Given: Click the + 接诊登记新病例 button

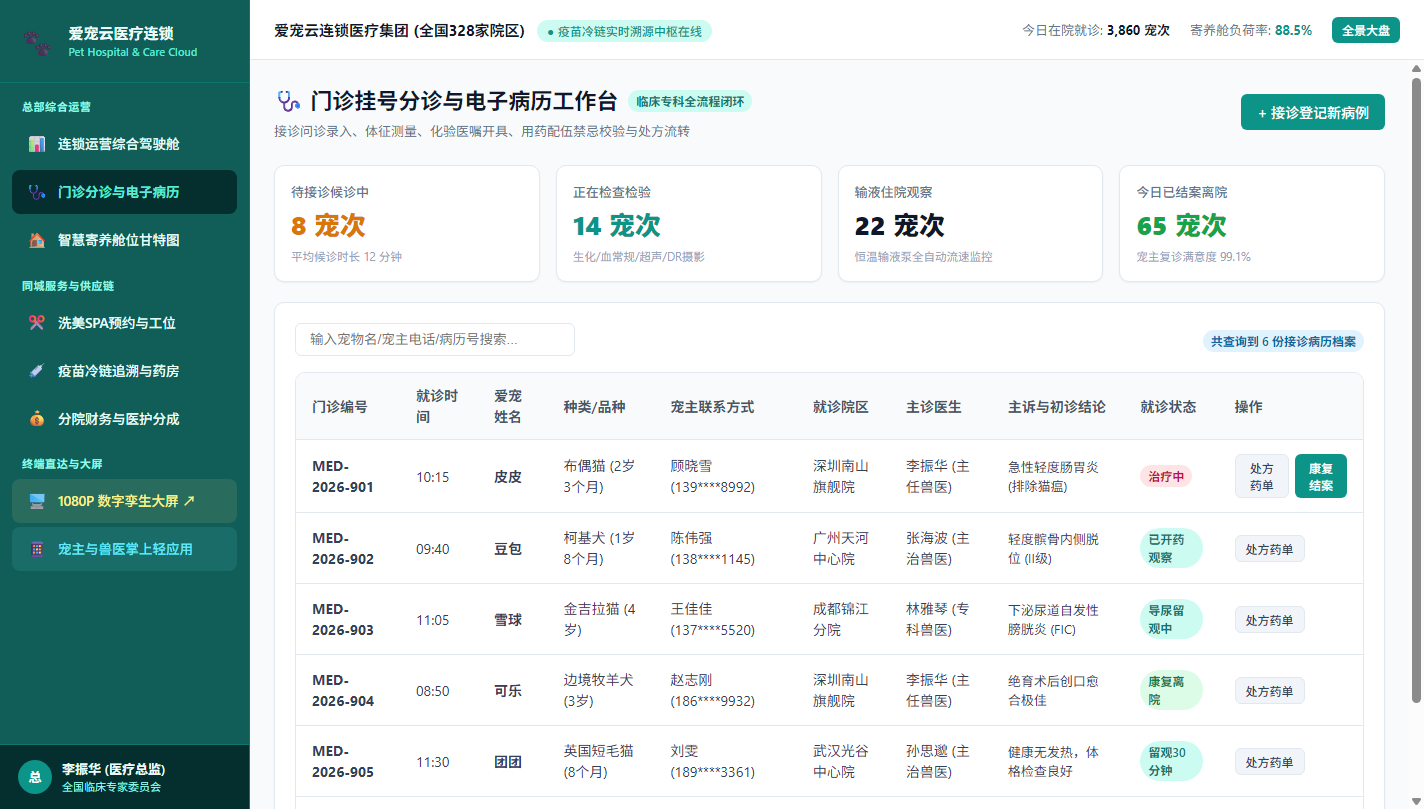Looking at the screenshot, I should 1313,112.
